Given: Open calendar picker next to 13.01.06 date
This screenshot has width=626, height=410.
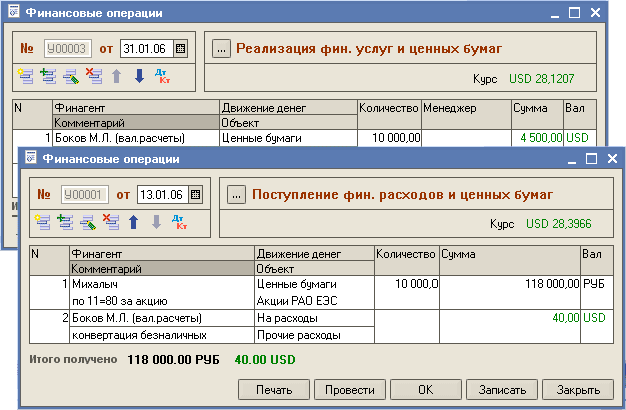Looking at the screenshot, I should point(195,194).
